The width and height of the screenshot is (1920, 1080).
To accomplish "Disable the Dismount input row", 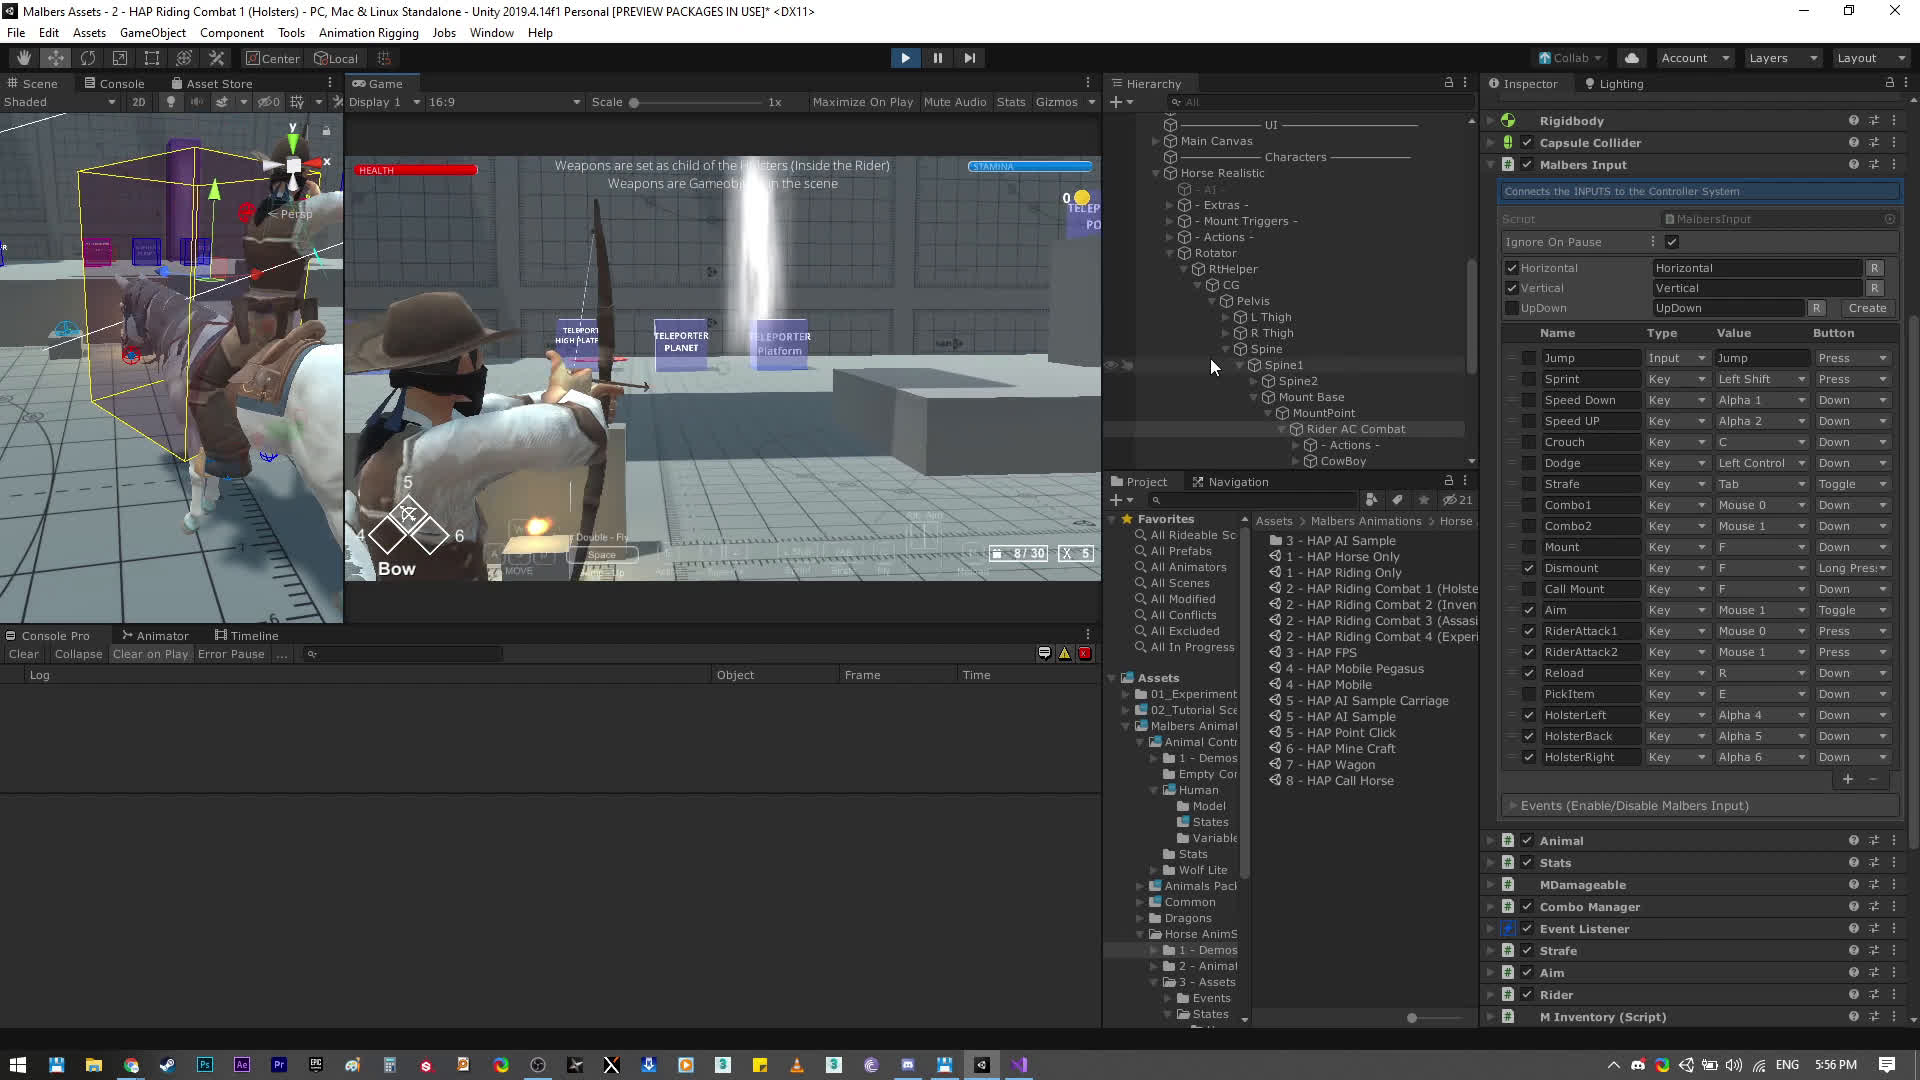I will pos(1529,568).
